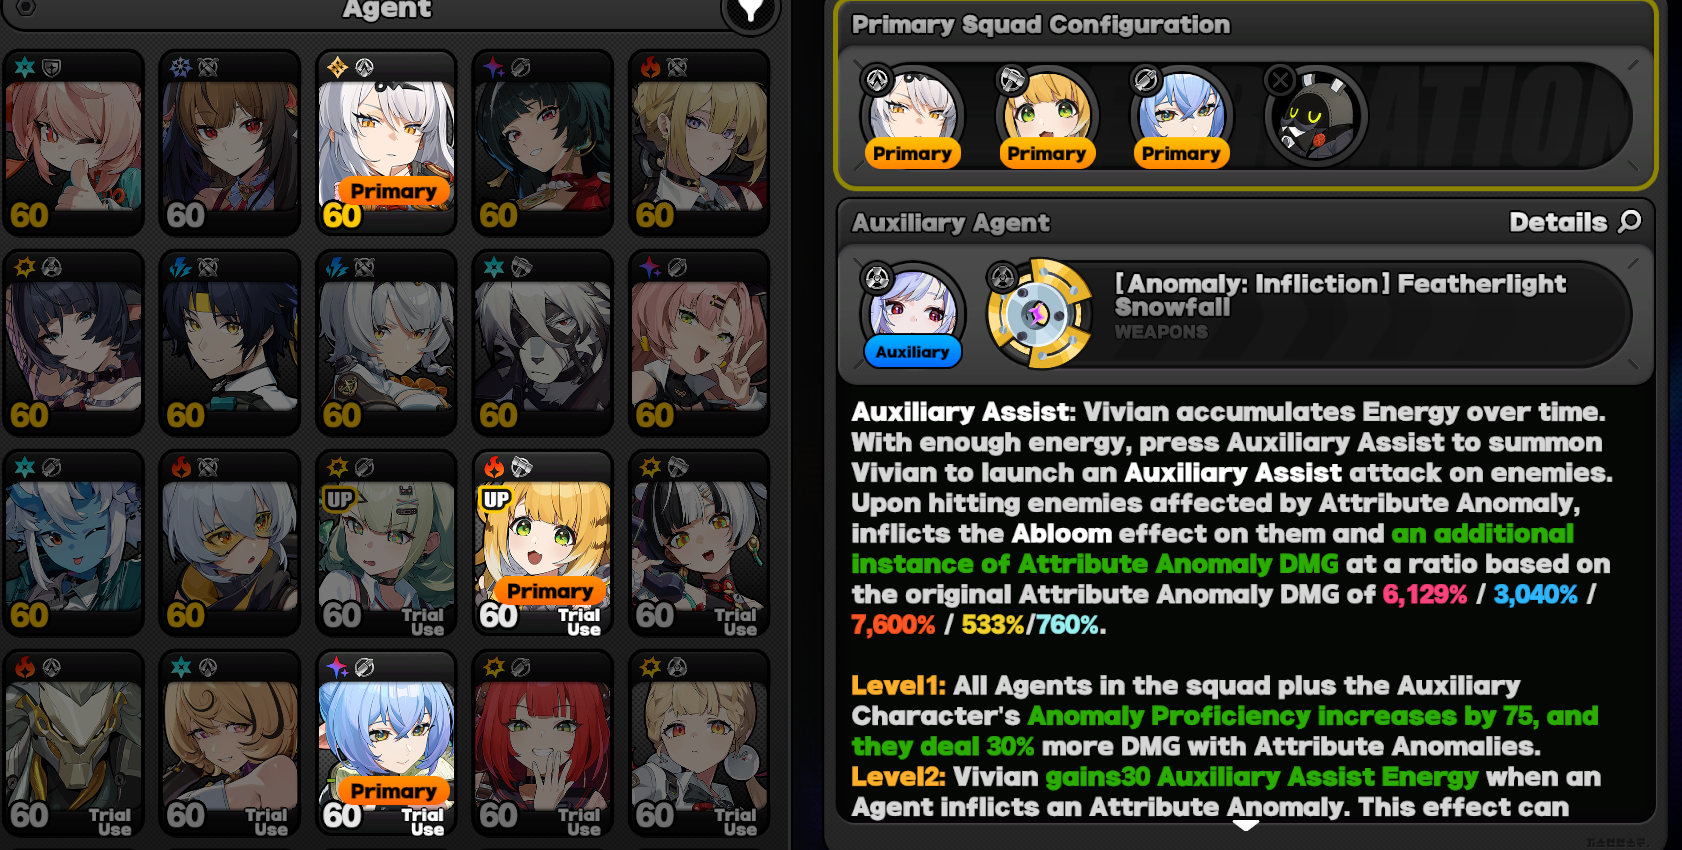Viewport: 1682px width, 850px height.
Task: Deselect the white-haired Primary agent card
Action: [386, 143]
